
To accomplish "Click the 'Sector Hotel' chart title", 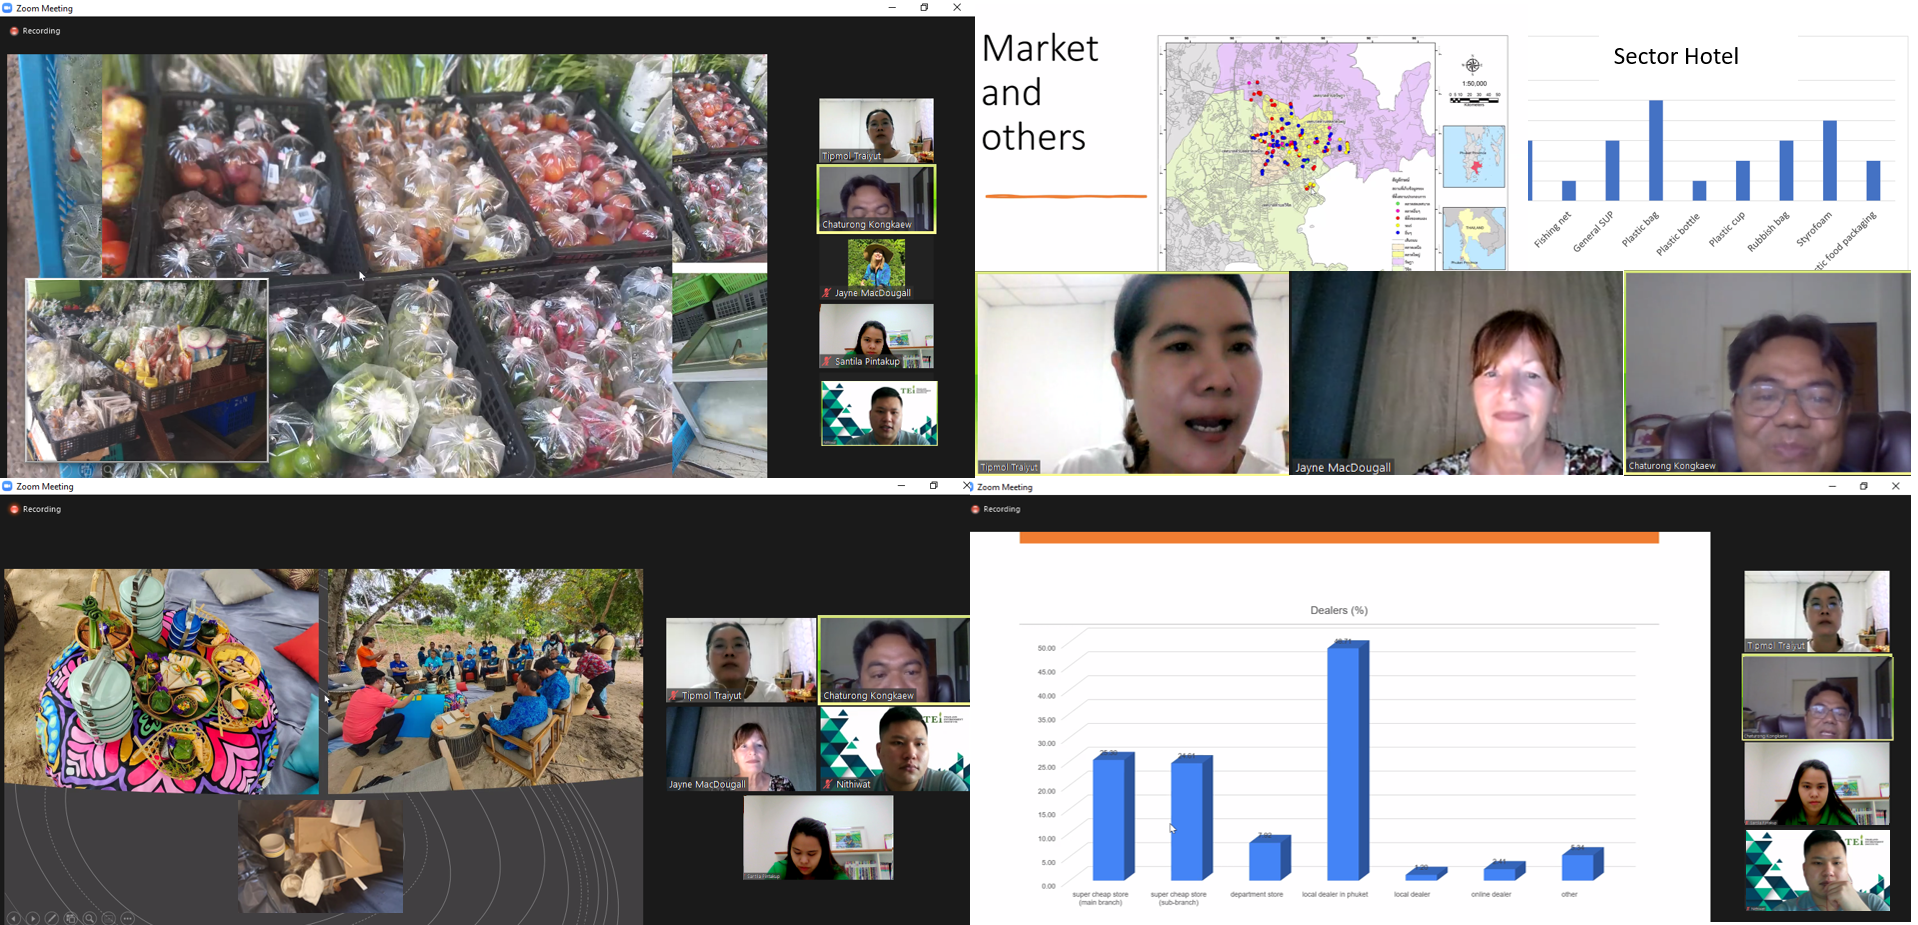I will pyautogui.click(x=1676, y=56).
